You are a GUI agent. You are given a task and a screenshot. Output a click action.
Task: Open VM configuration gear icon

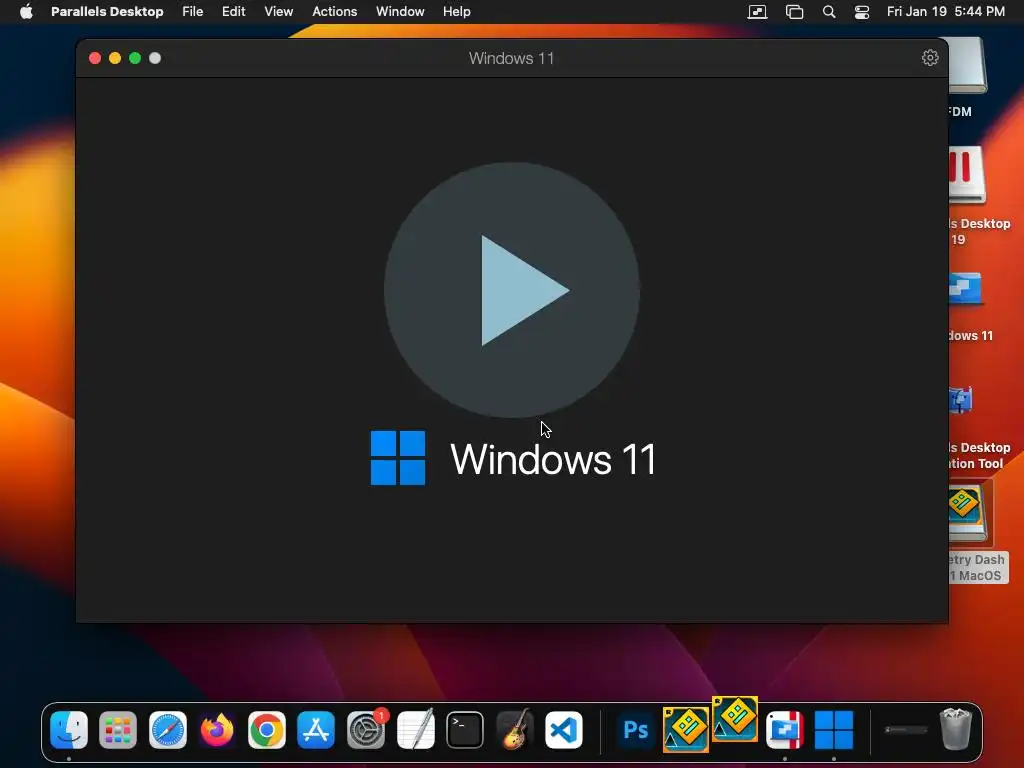930,58
